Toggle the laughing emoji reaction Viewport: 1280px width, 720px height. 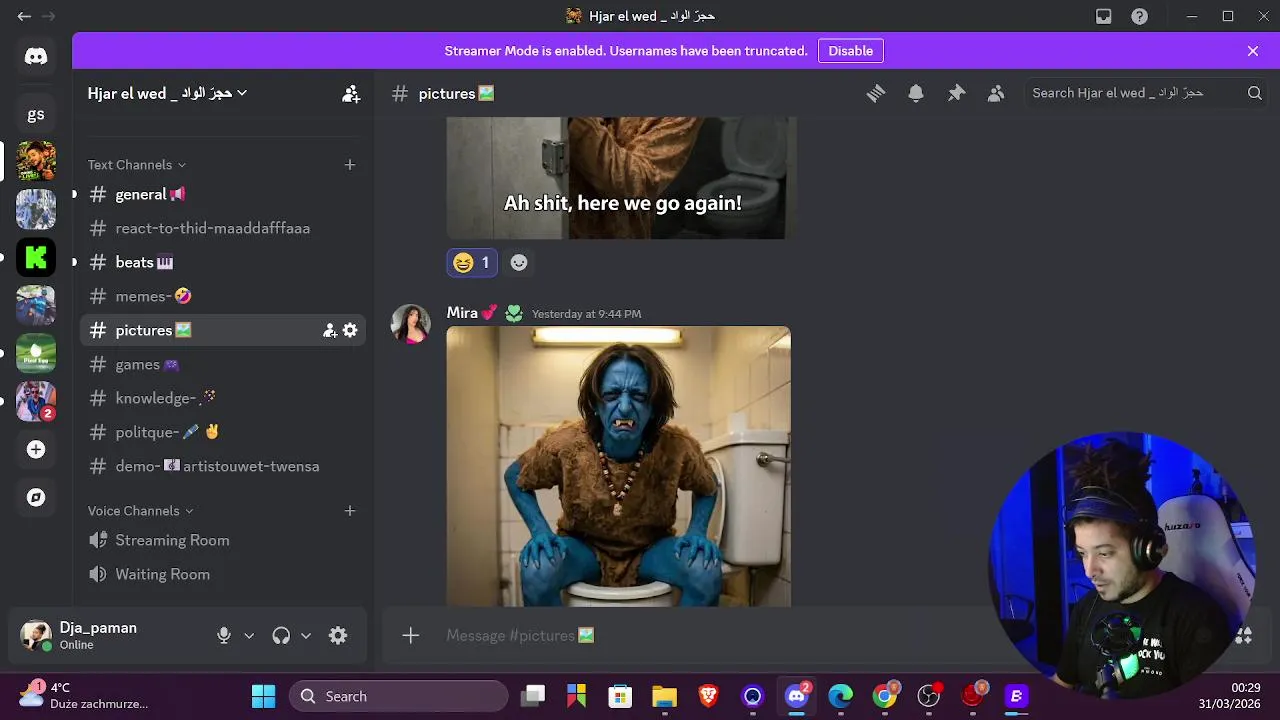pos(472,262)
